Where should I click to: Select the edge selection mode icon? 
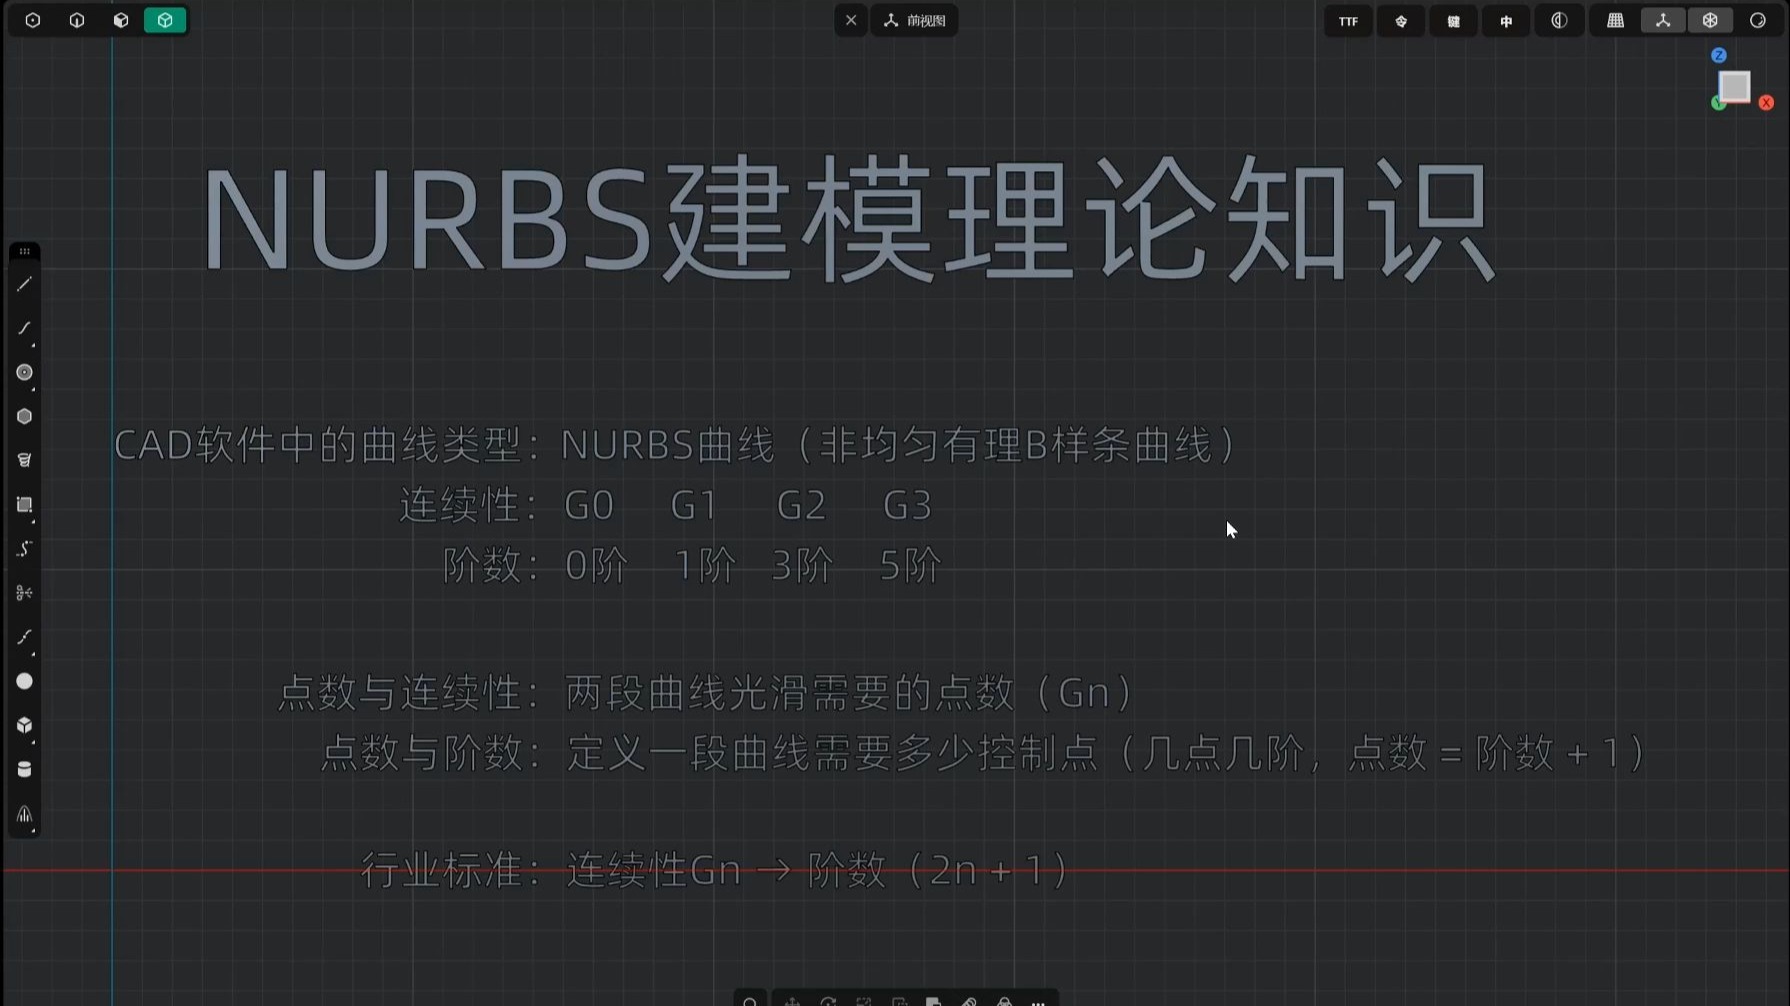pos(77,20)
